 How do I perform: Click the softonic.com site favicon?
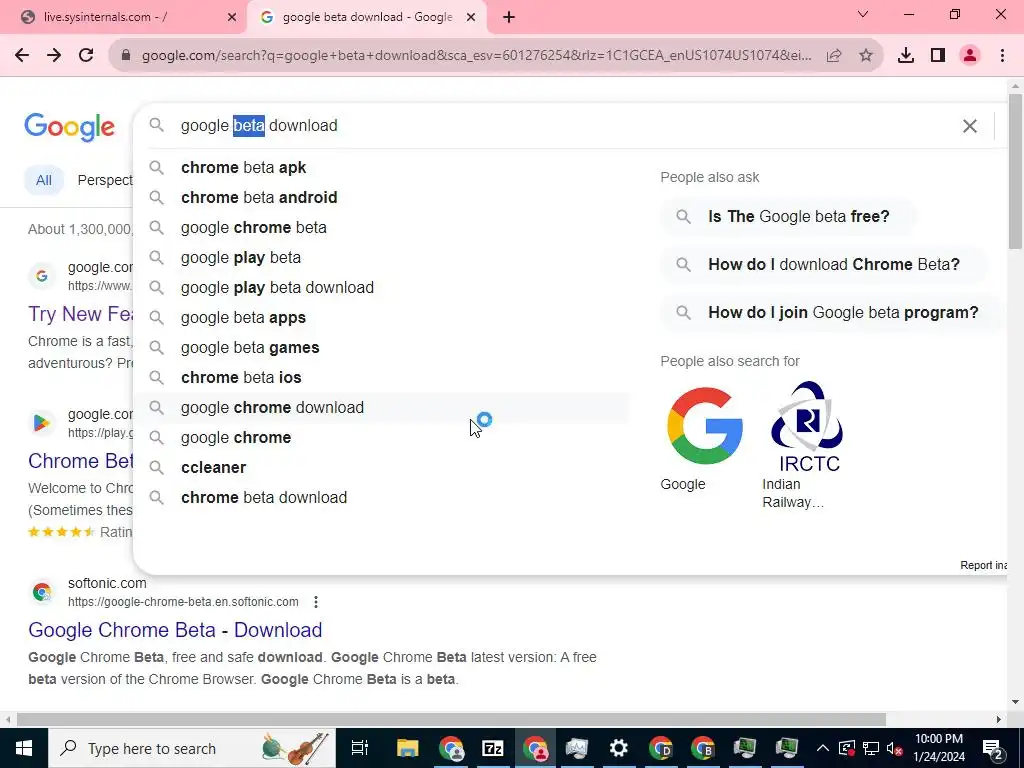(x=42, y=592)
